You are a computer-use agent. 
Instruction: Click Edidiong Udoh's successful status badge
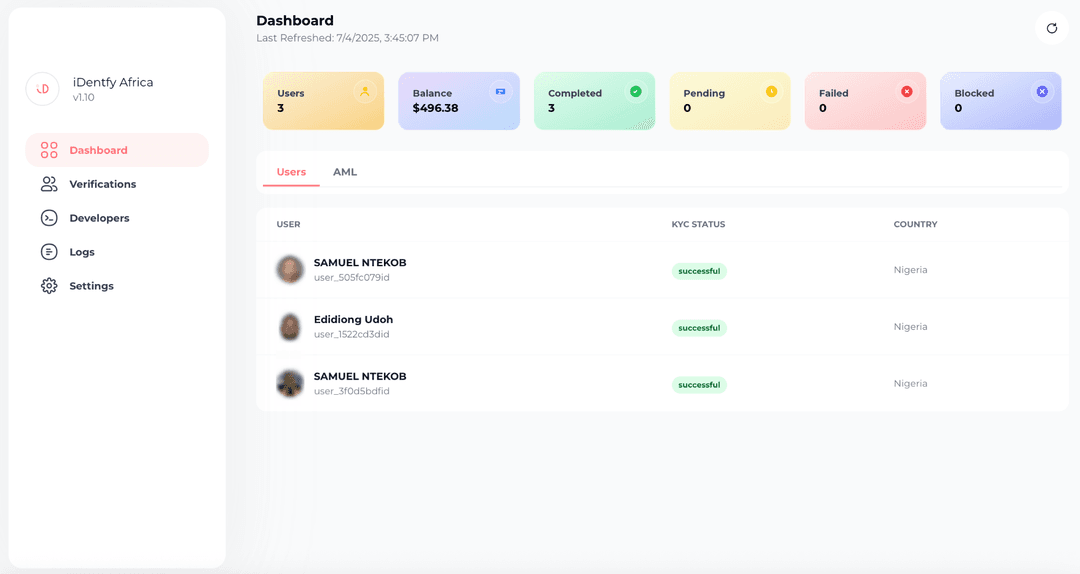[x=699, y=328]
